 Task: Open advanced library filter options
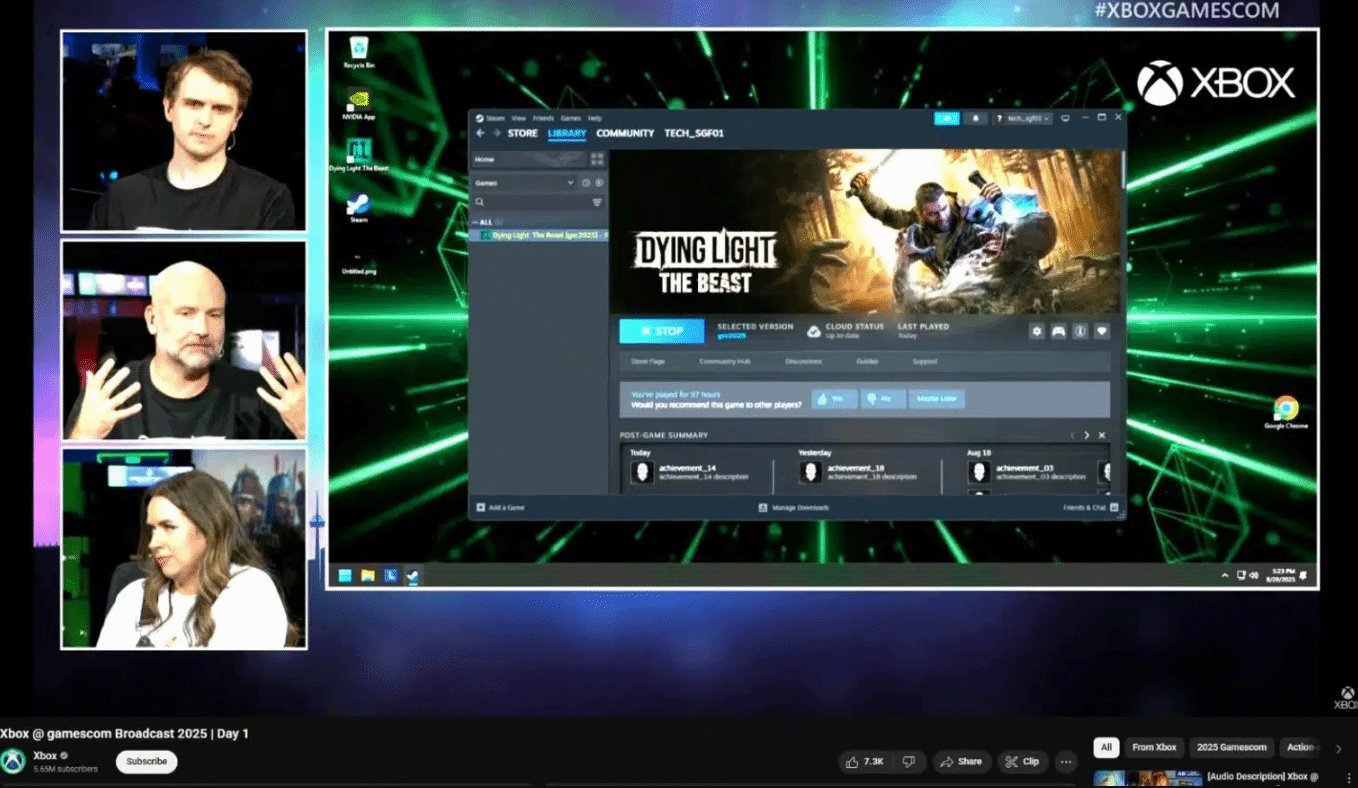598,202
